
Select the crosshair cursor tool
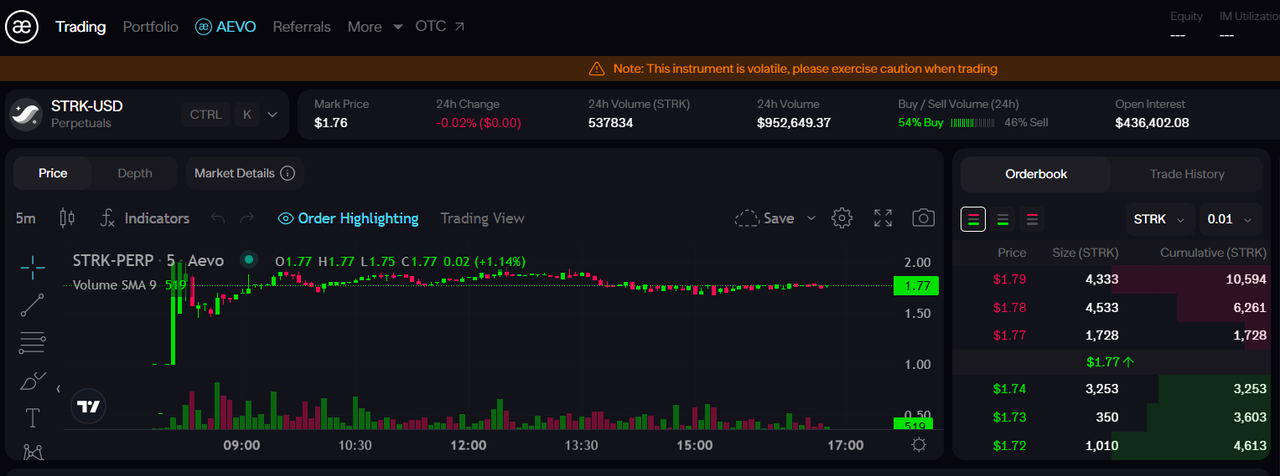click(x=32, y=267)
